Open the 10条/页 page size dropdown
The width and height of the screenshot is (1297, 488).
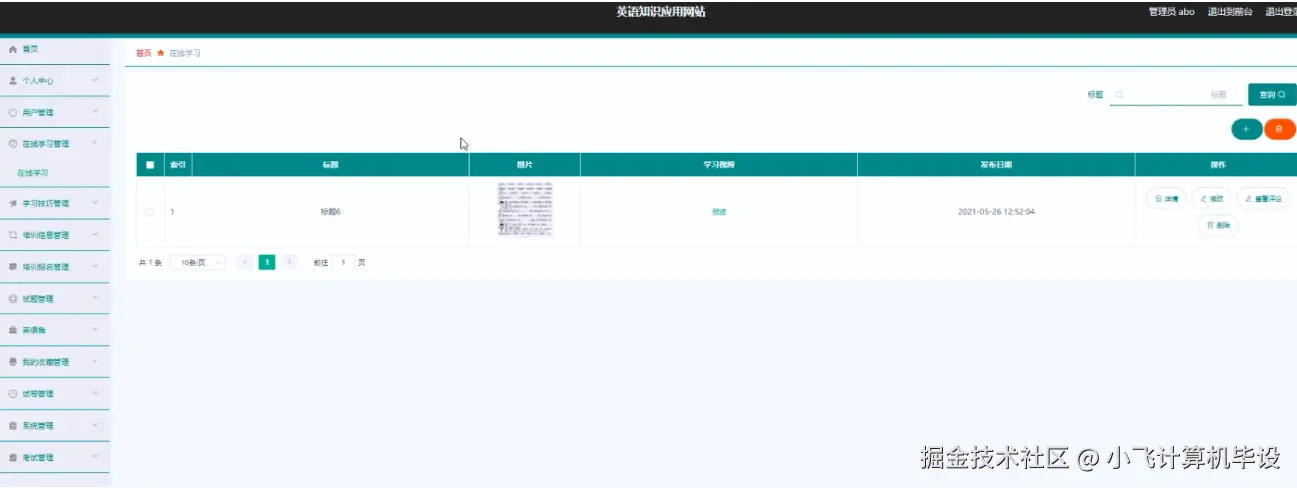click(197, 262)
